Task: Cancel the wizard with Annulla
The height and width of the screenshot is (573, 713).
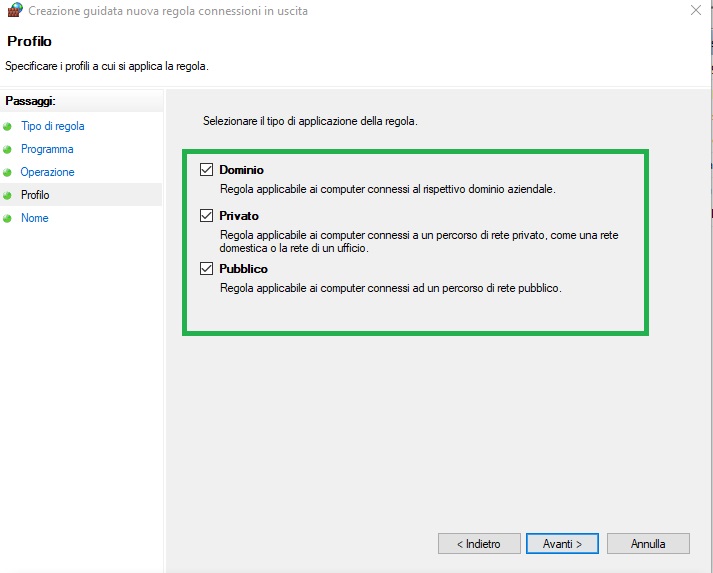Action: pyautogui.click(x=648, y=543)
